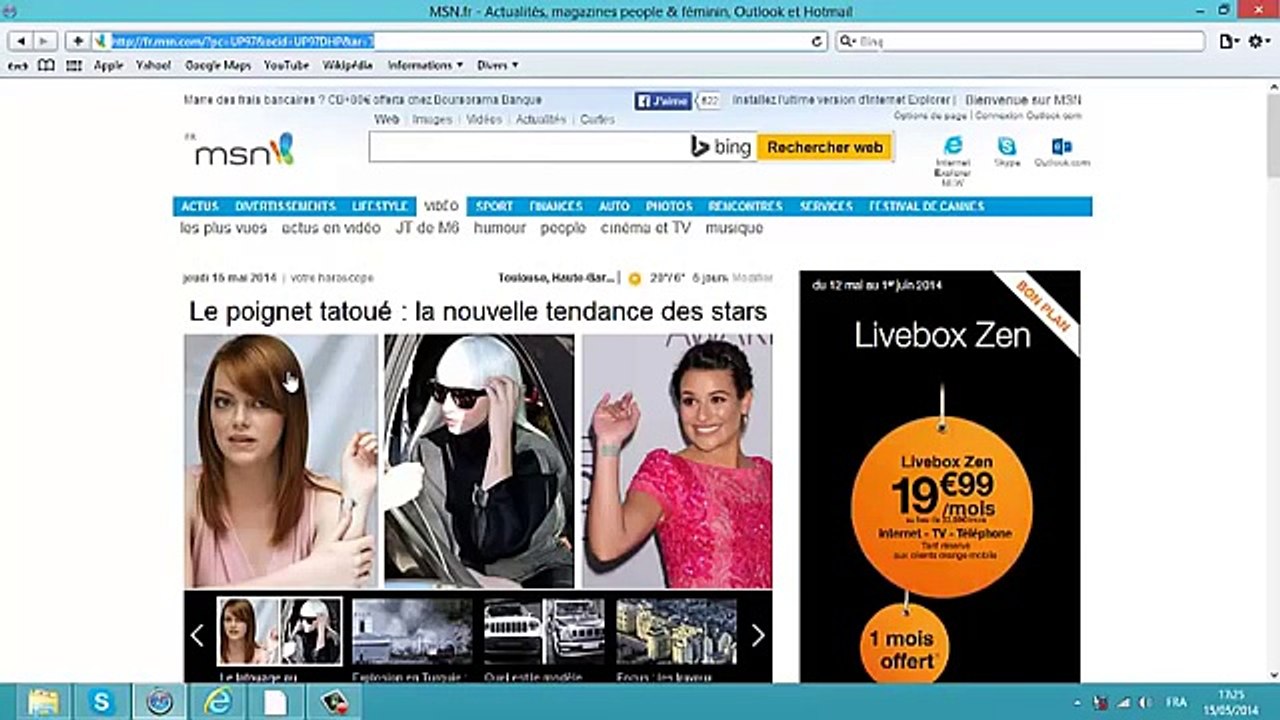The width and height of the screenshot is (1280, 720).
Task: Open the AUTO navigation tab
Action: 614,206
